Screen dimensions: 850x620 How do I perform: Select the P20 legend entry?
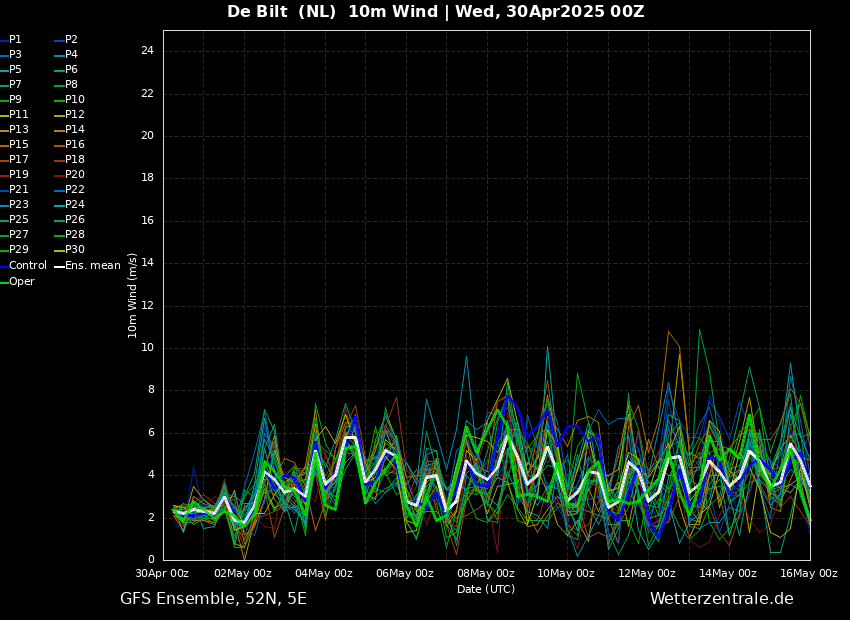(x=75, y=175)
